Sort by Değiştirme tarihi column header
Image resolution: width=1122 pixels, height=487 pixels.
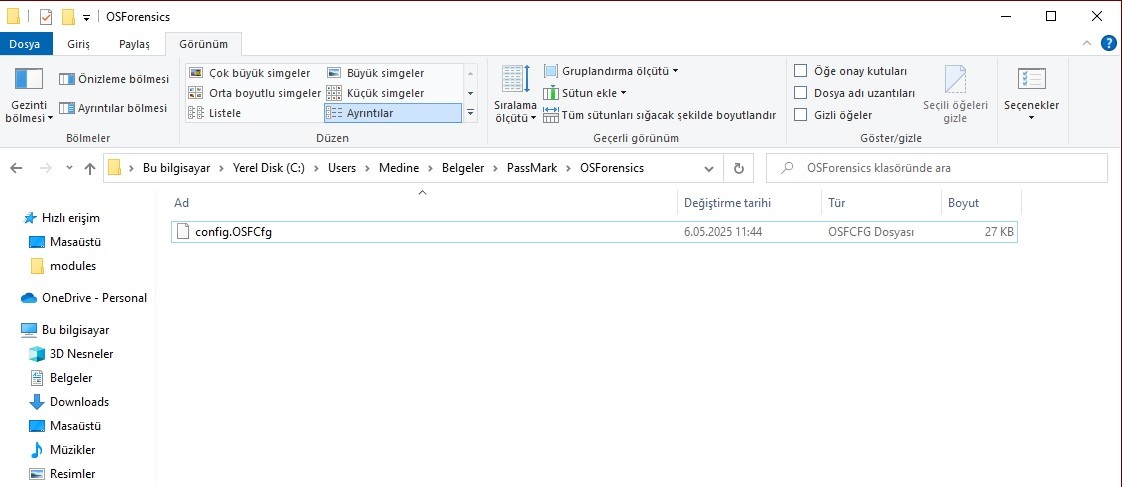pyautogui.click(x=749, y=203)
